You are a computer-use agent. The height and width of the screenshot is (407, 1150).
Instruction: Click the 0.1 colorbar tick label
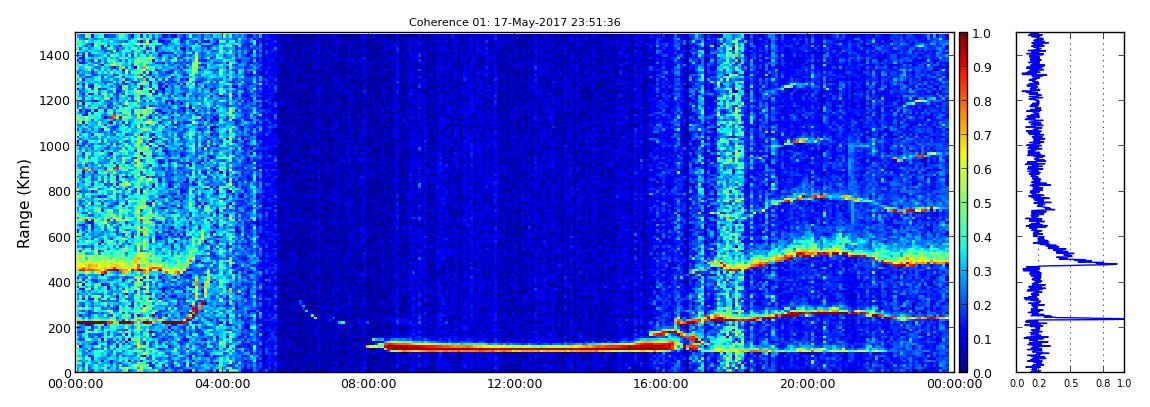coord(983,340)
